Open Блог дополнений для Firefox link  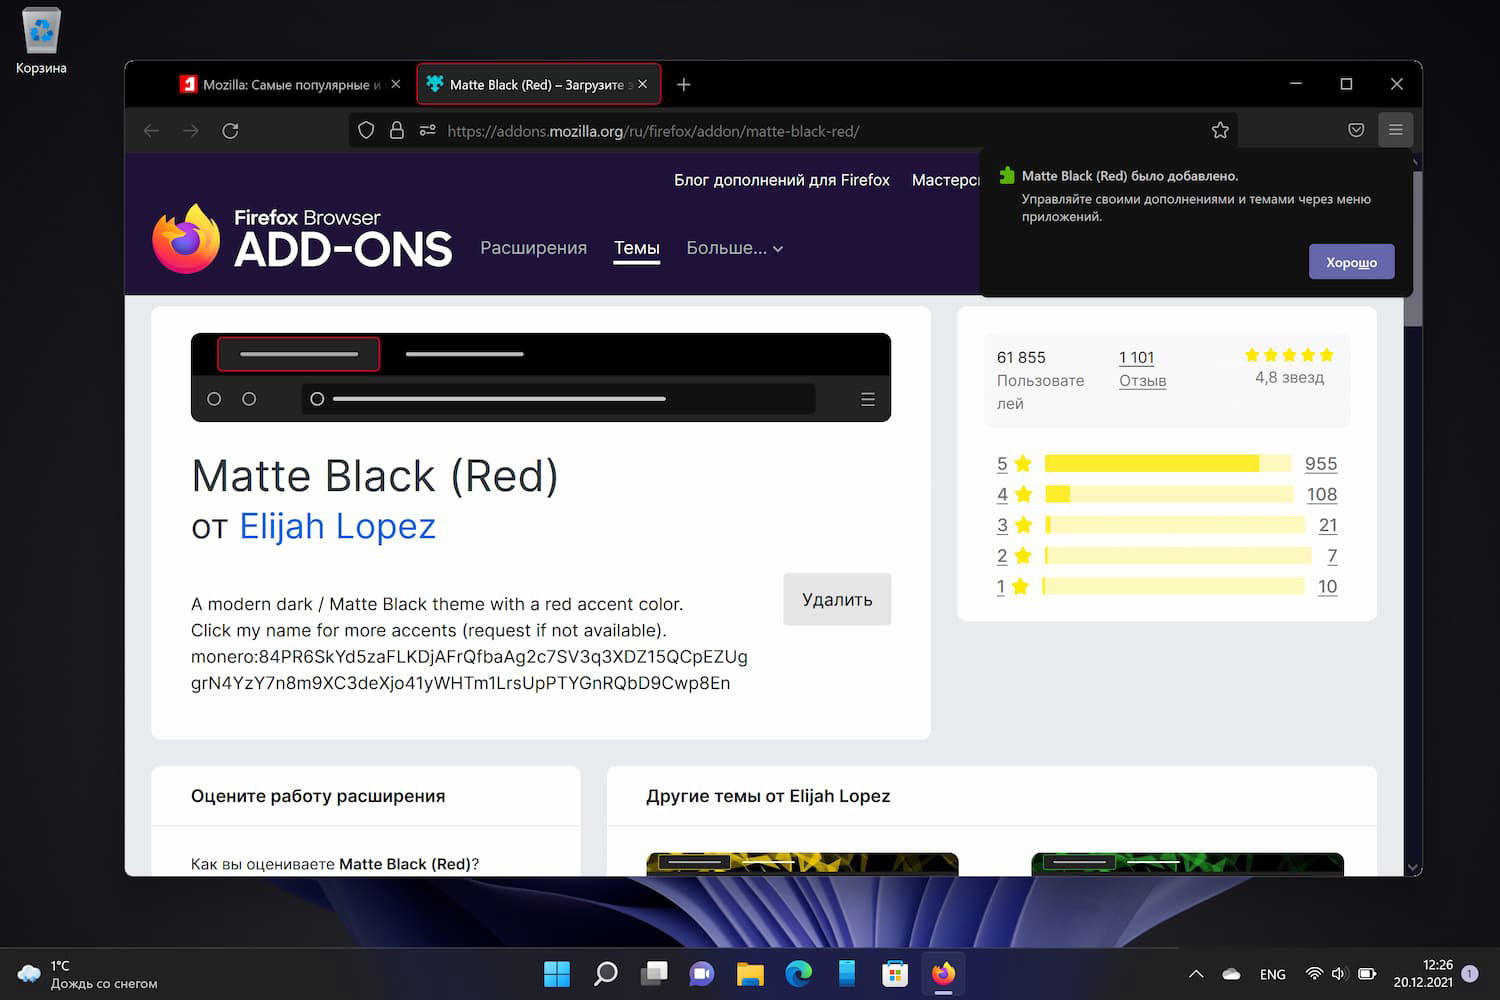(x=782, y=180)
